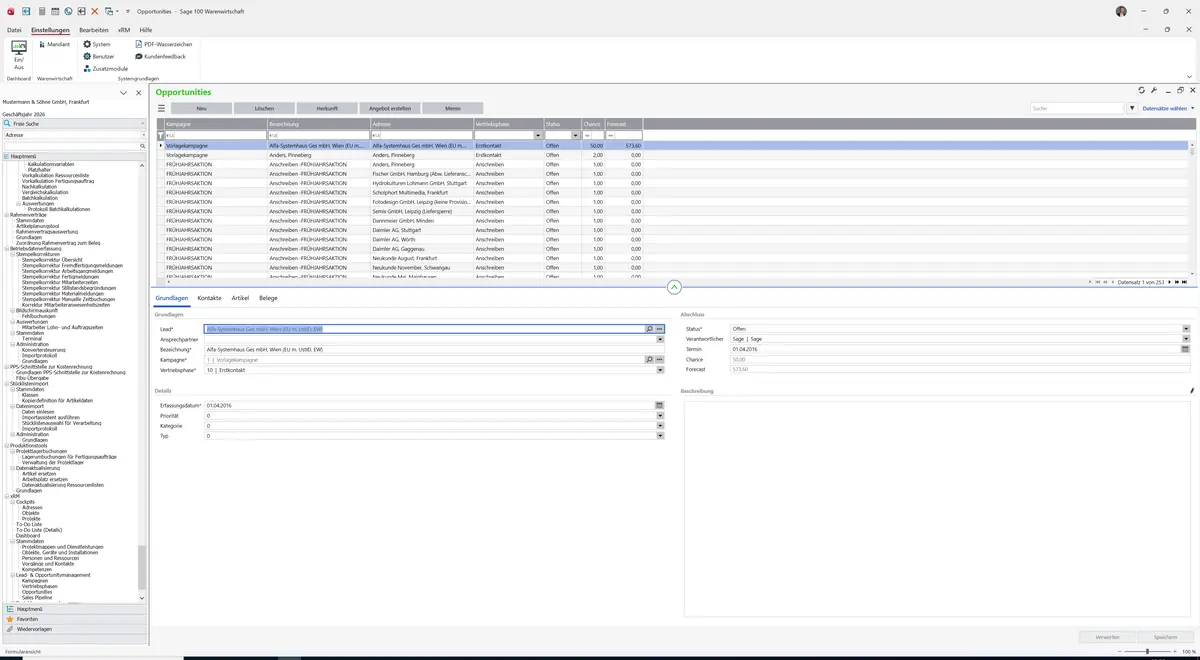Open the Ansprechpartner dropdown
This screenshot has width=1200, height=660.
(660, 339)
